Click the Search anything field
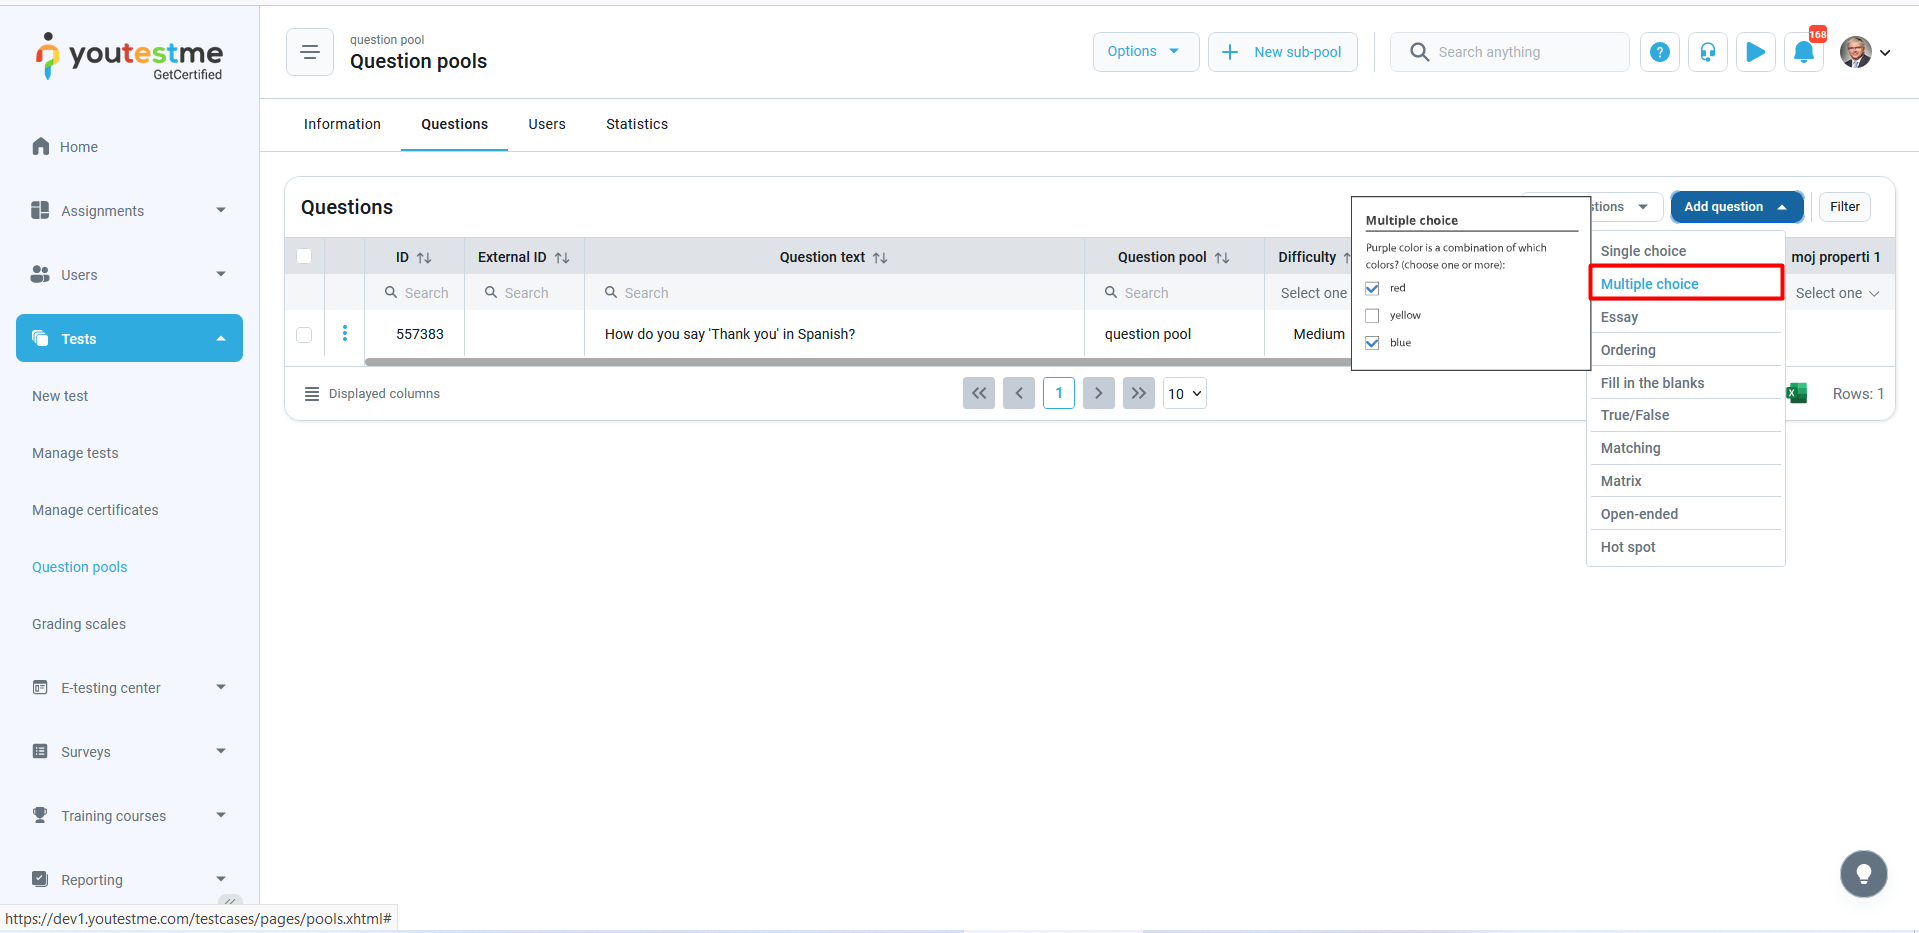Viewport: 1919px width, 933px height. [1510, 52]
